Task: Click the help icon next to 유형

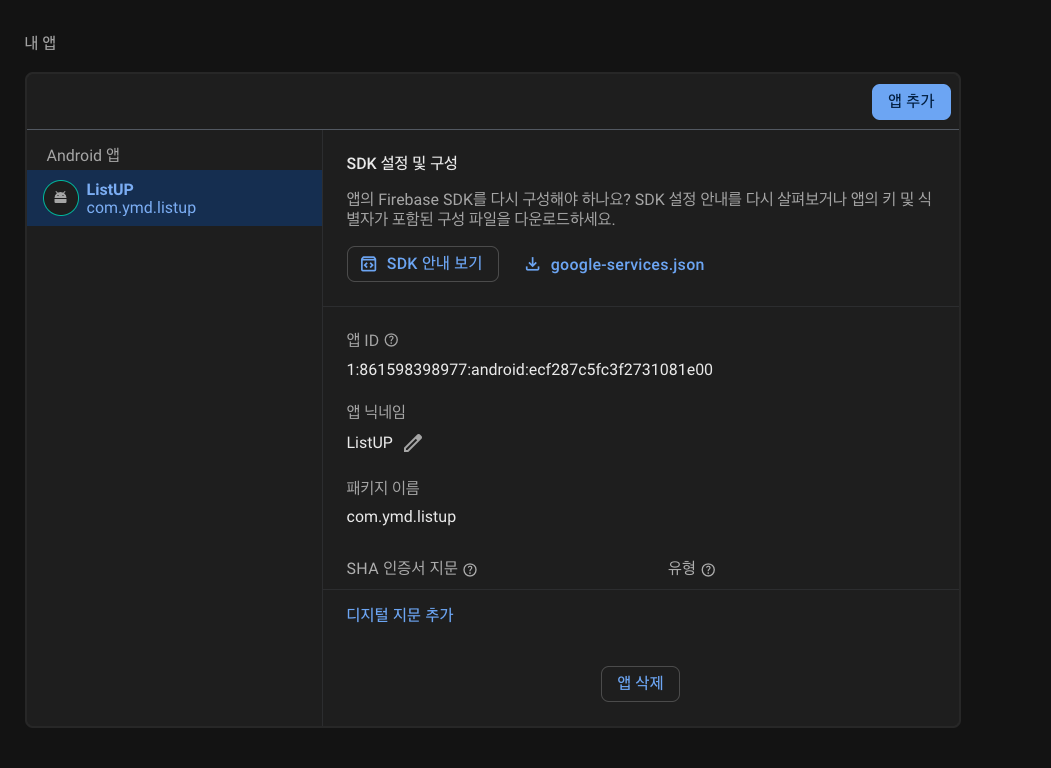Action: 708,570
